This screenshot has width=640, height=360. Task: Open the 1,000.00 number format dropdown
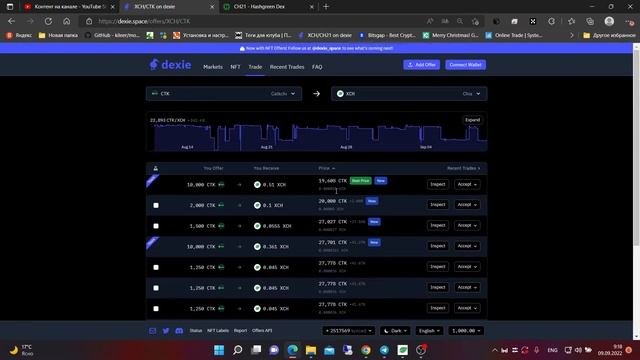pos(466,331)
